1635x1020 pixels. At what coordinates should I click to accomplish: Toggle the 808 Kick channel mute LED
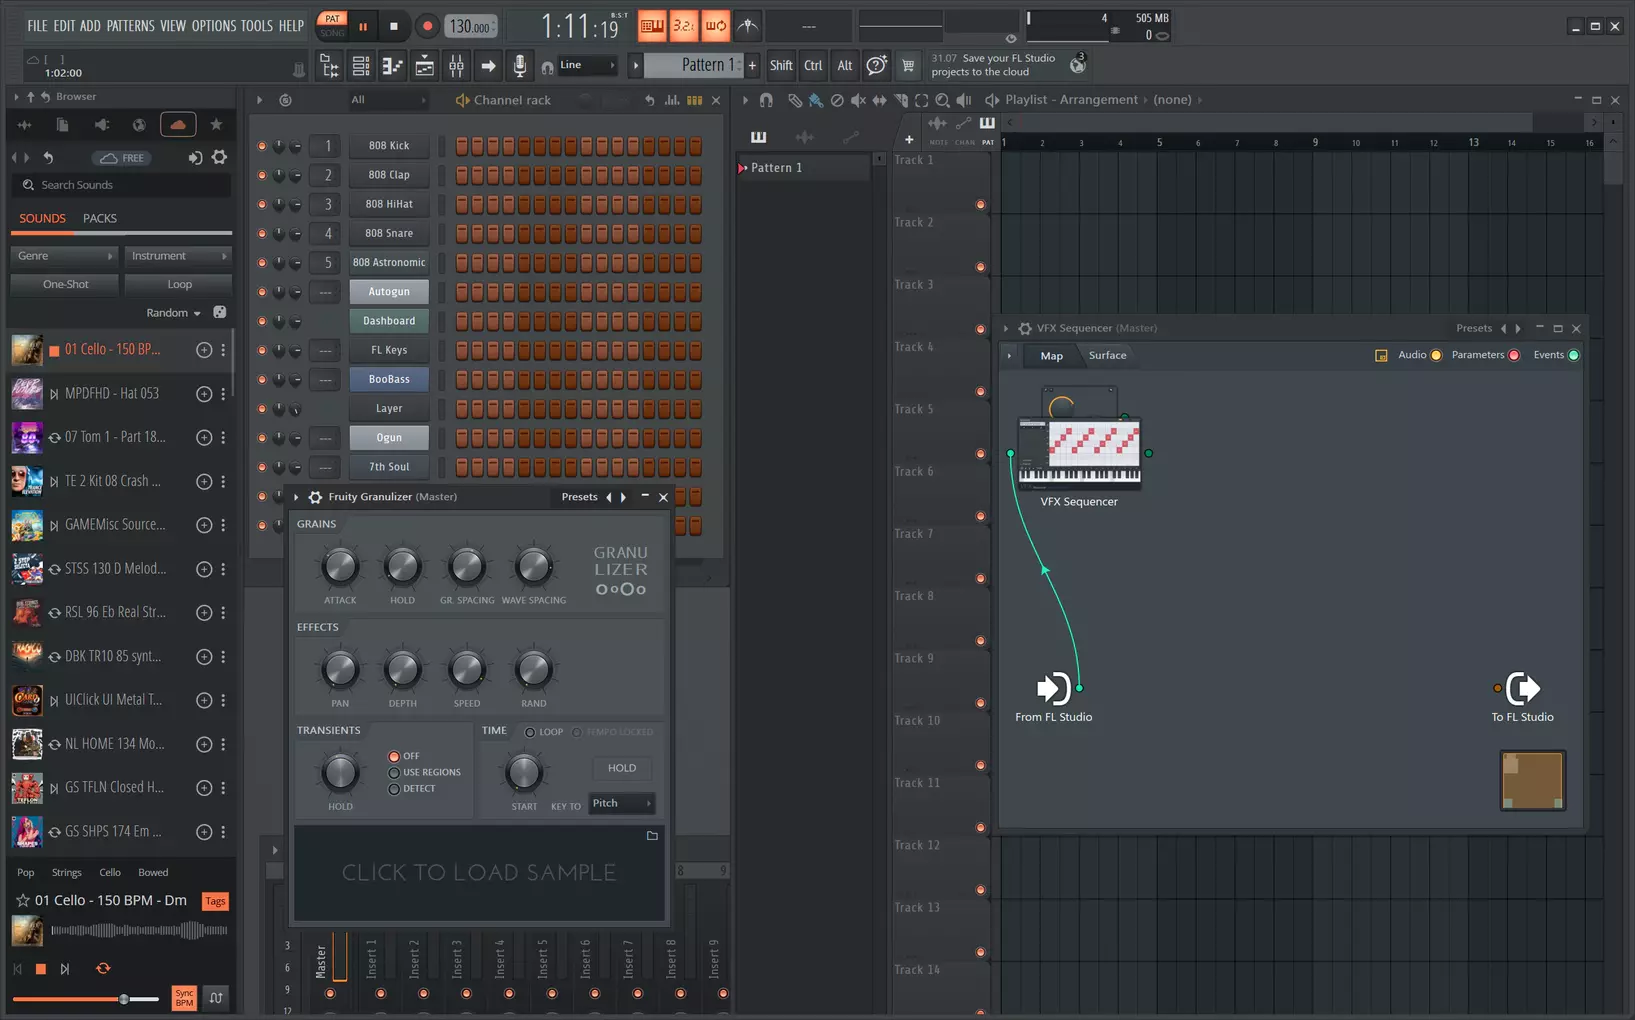click(262, 146)
